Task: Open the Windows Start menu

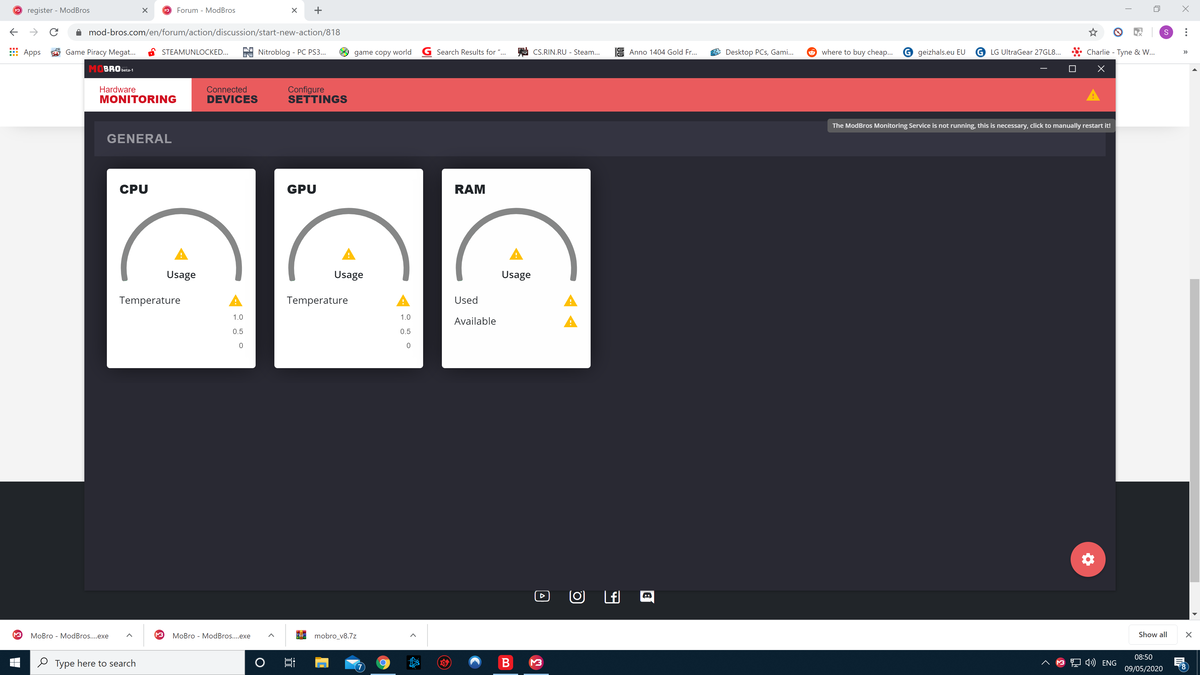Action: (14, 663)
